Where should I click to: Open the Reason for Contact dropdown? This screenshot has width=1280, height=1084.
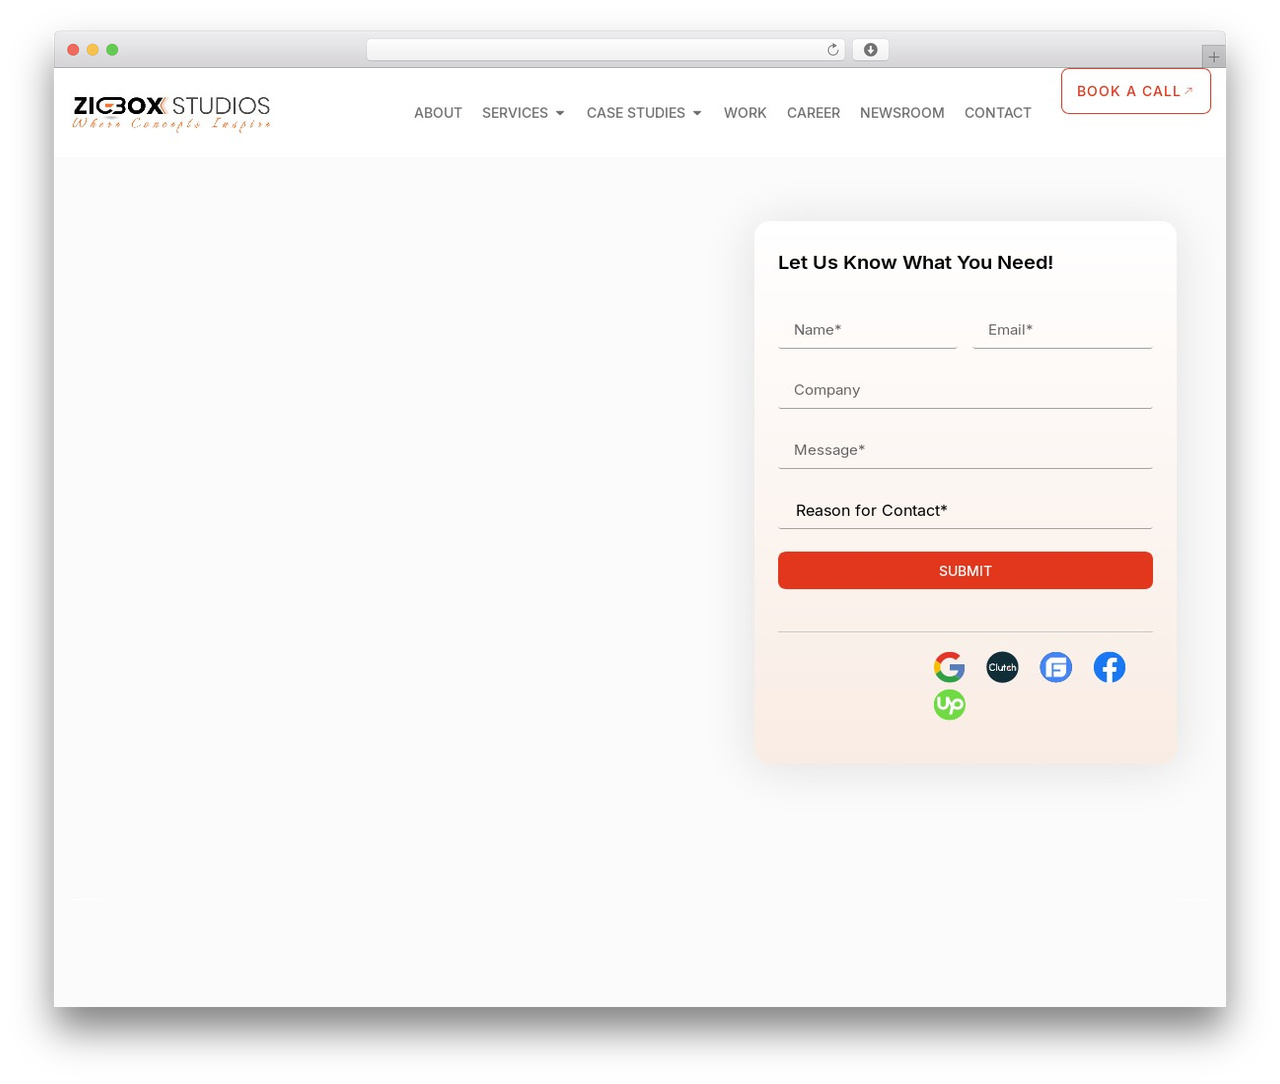pos(965,510)
